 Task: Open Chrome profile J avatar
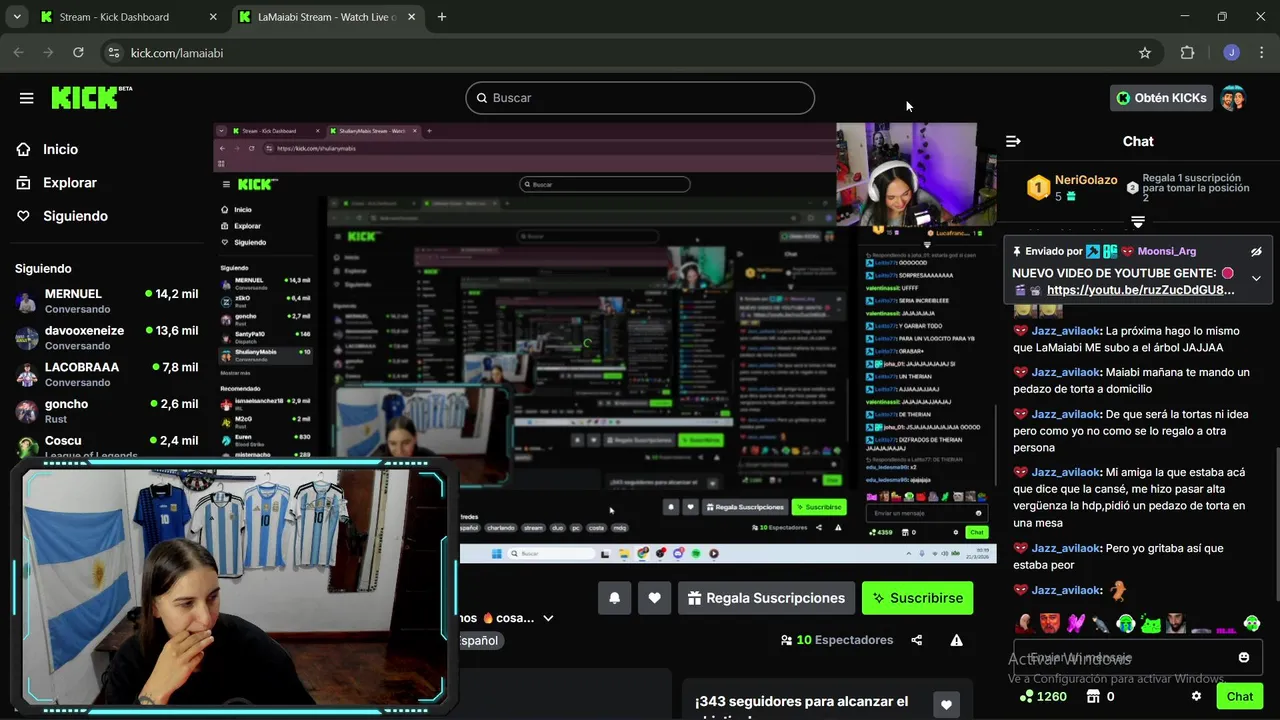pyautogui.click(x=1231, y=53)
